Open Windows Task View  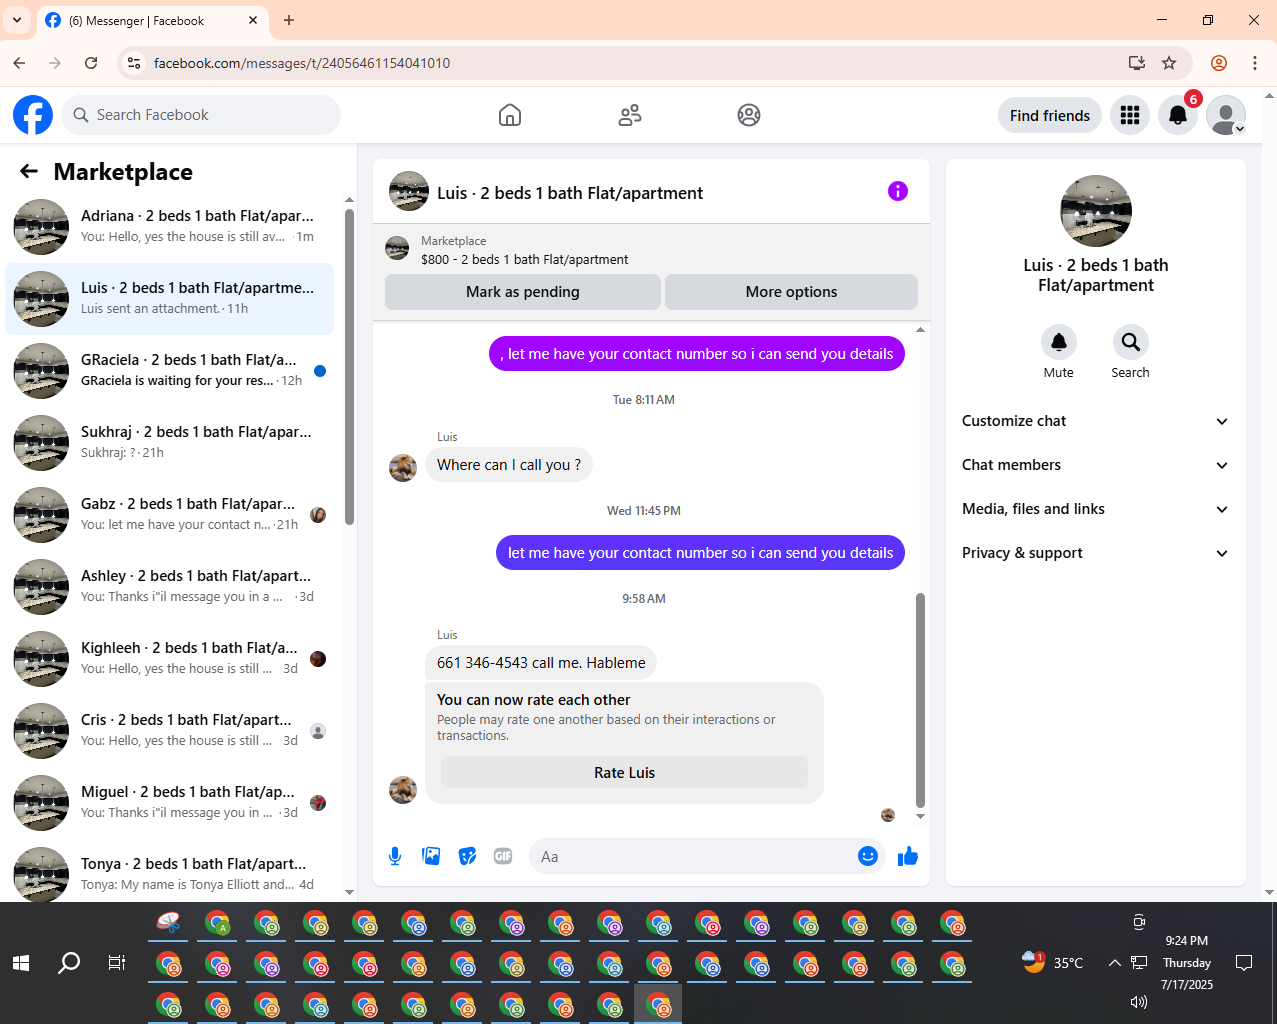click(117, 963)
